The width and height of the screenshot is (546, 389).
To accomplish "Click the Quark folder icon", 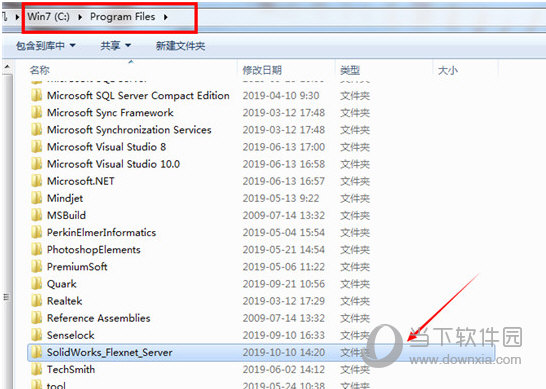I will tap(37, 284).
